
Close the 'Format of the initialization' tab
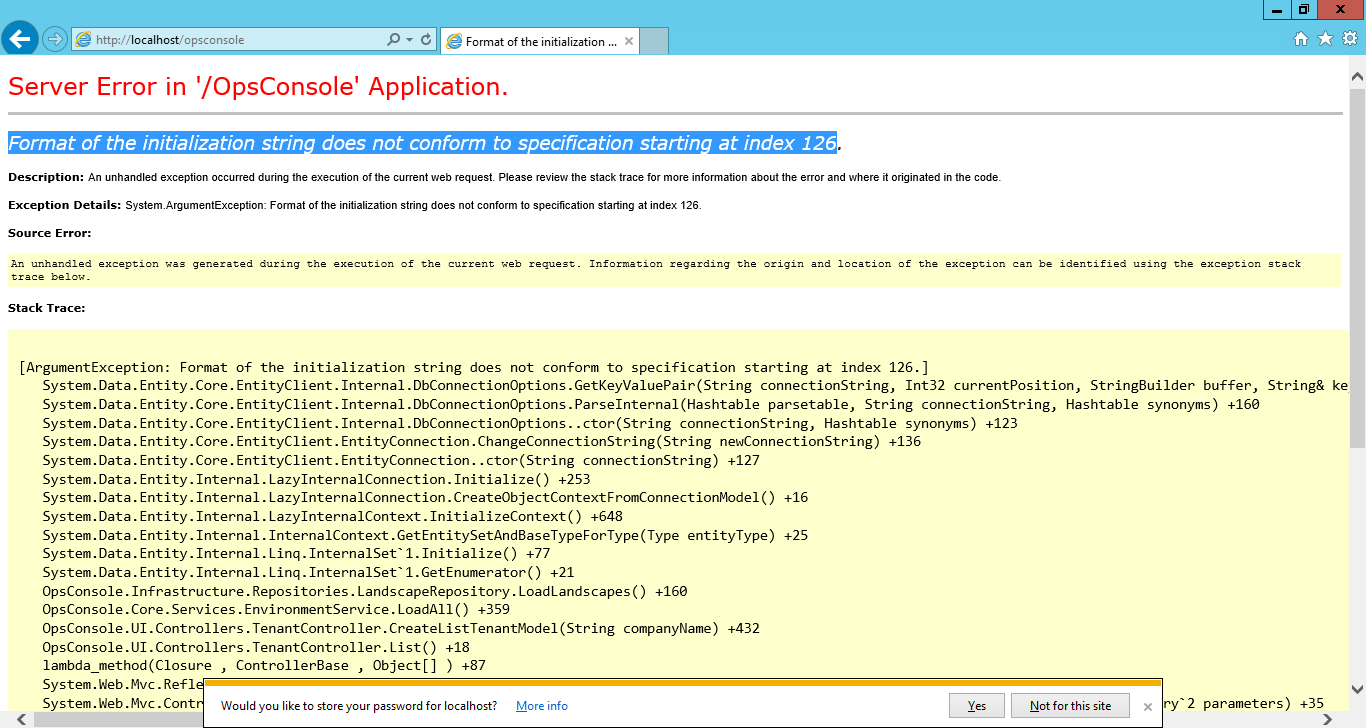[x=629, y=41]
